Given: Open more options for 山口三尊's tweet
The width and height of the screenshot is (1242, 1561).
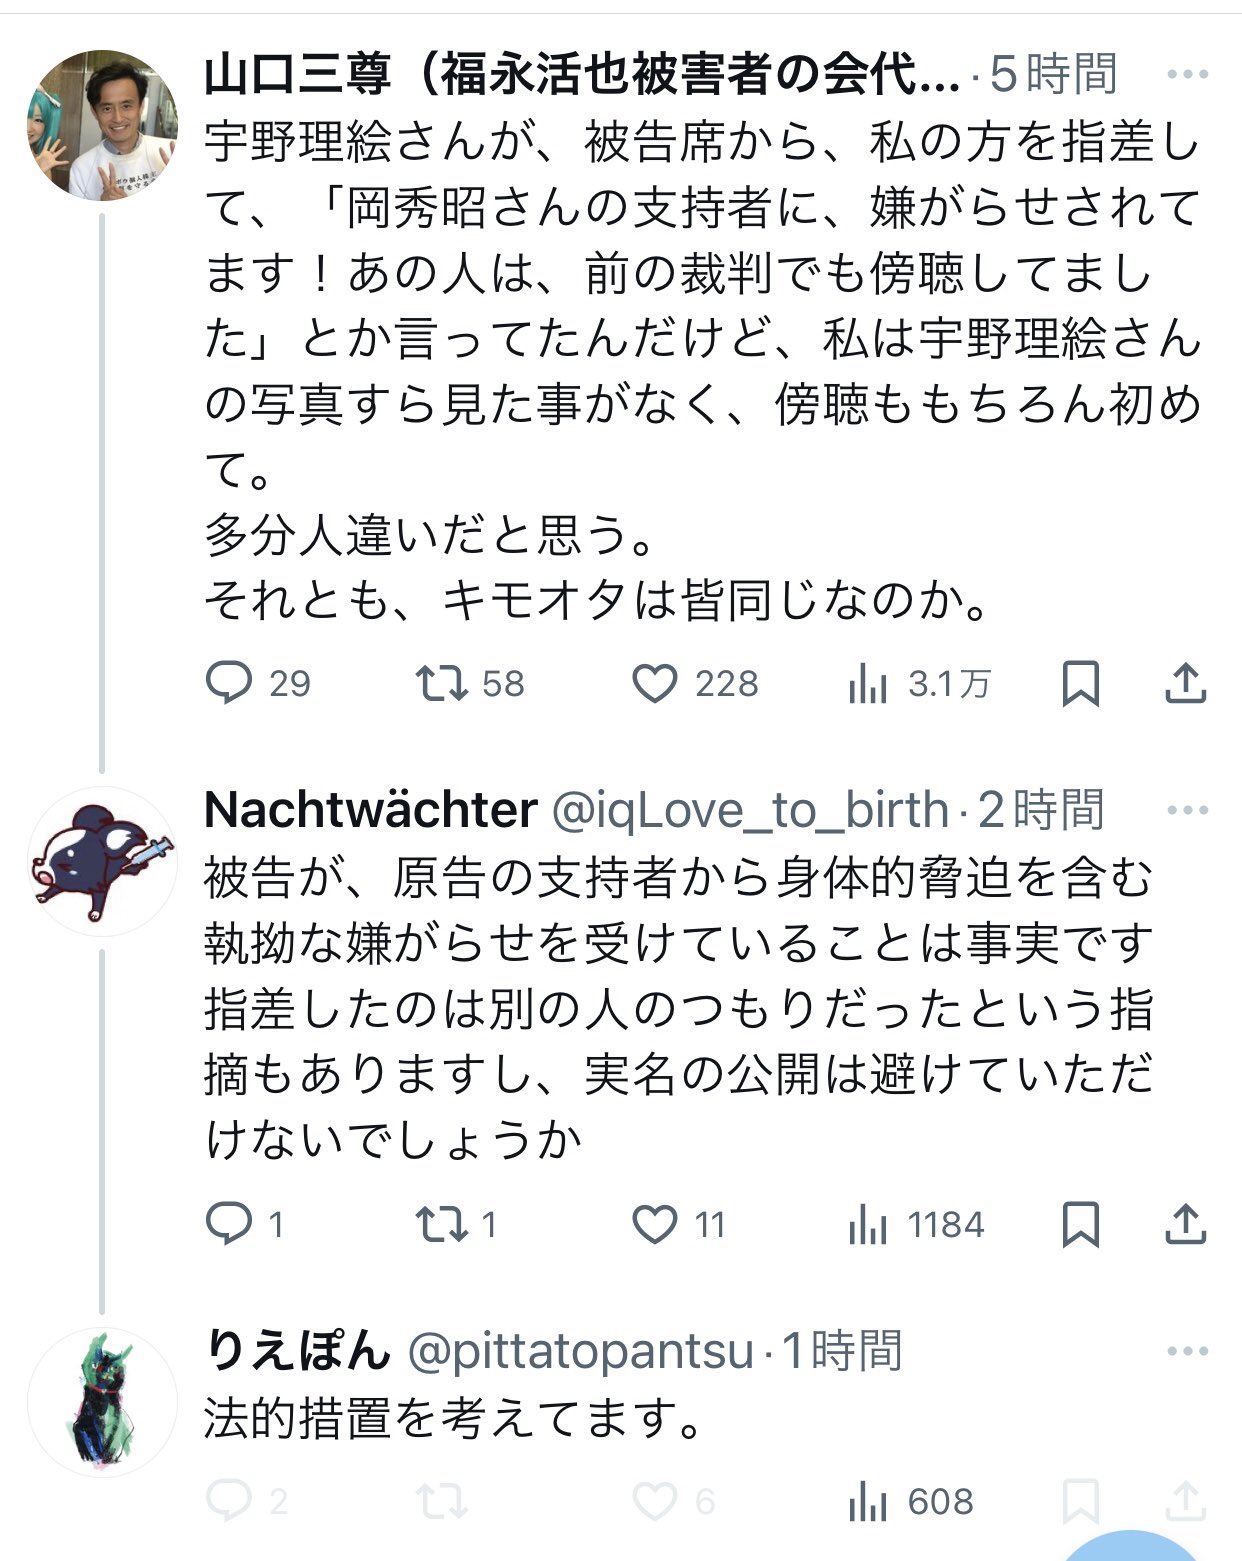Looking at the screenshot, I should coord(1188,75).
